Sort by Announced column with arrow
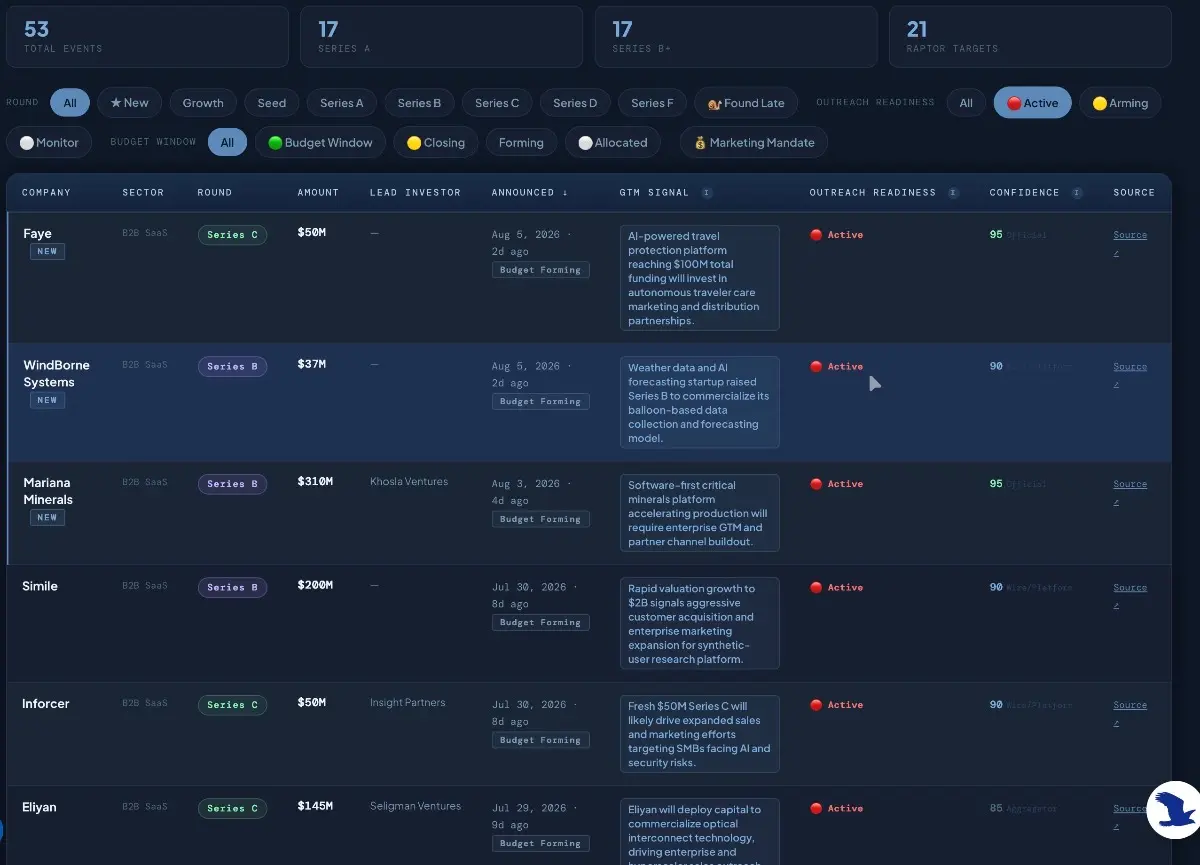The width and height of the screenshot is (1200, 865). [530, 193]
